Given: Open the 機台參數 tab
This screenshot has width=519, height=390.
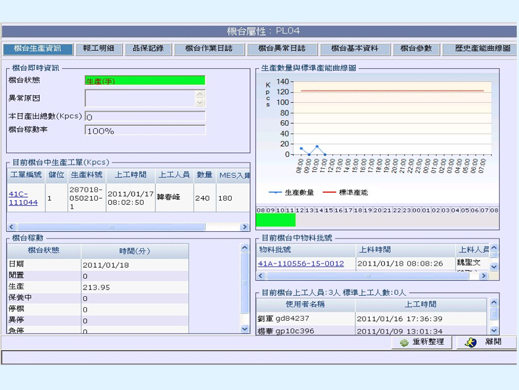Looking at the screenshot, I should click(416, 49).
